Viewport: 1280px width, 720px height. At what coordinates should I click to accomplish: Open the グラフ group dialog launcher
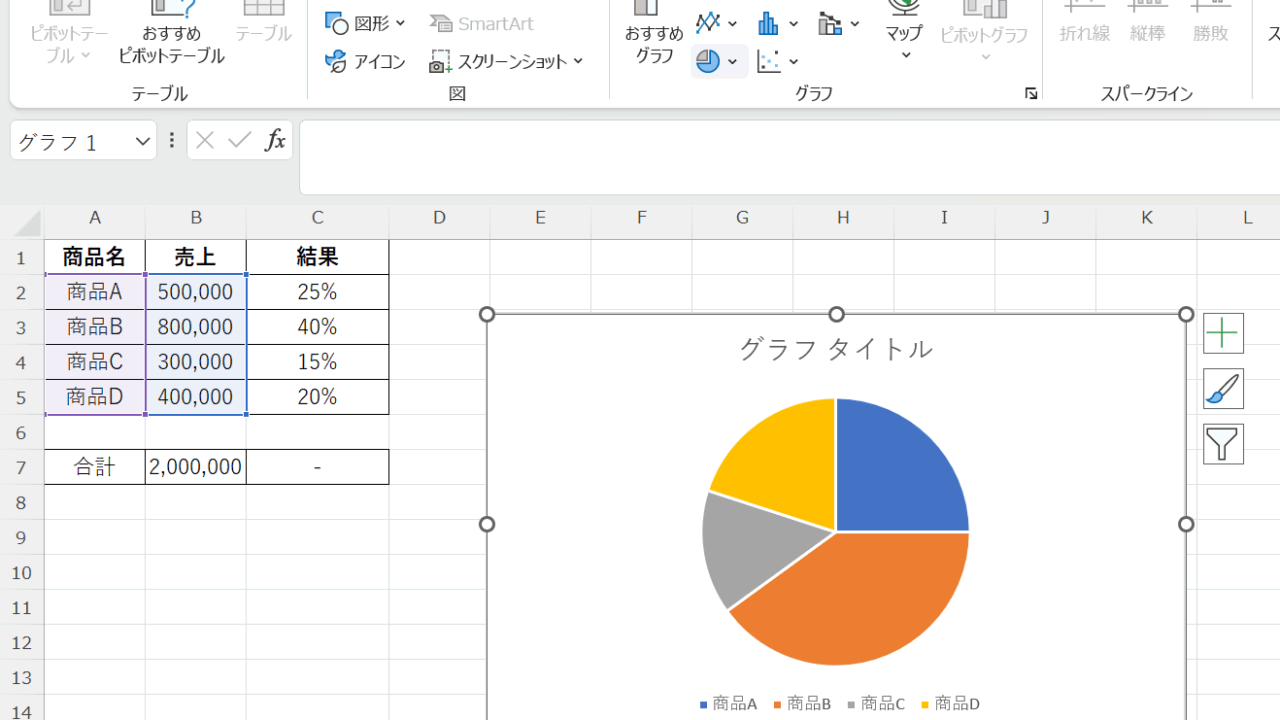tap(1030, 94)
